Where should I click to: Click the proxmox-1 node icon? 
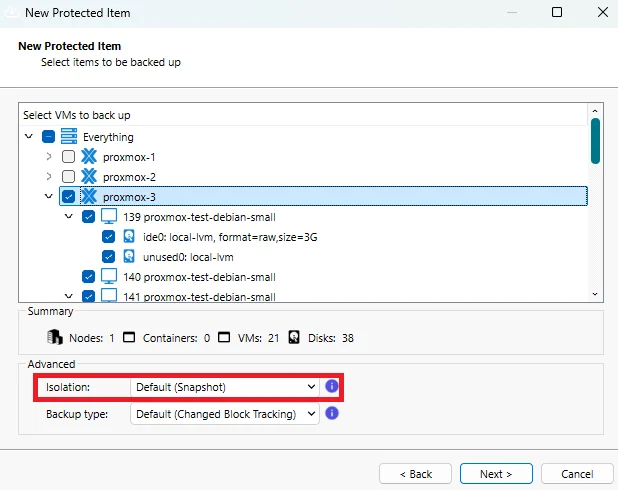pos(89,157)
